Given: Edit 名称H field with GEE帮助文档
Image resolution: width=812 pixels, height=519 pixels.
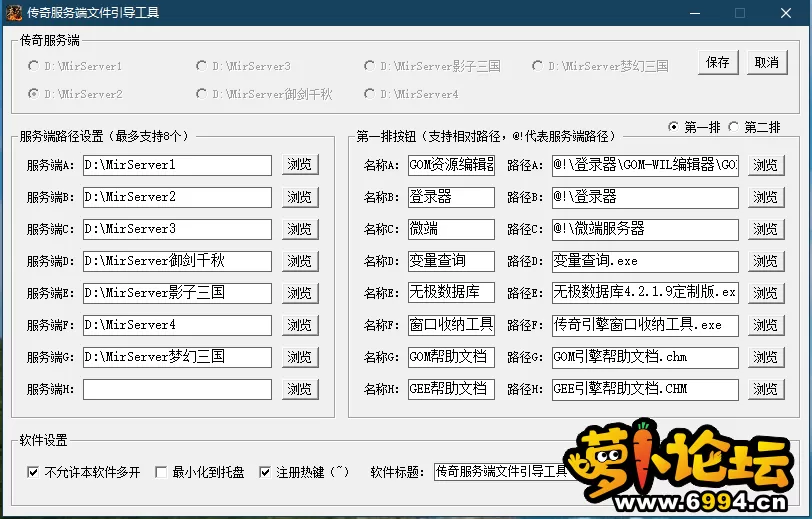Looking at the screenshot, I should click(x=451, y=390).
